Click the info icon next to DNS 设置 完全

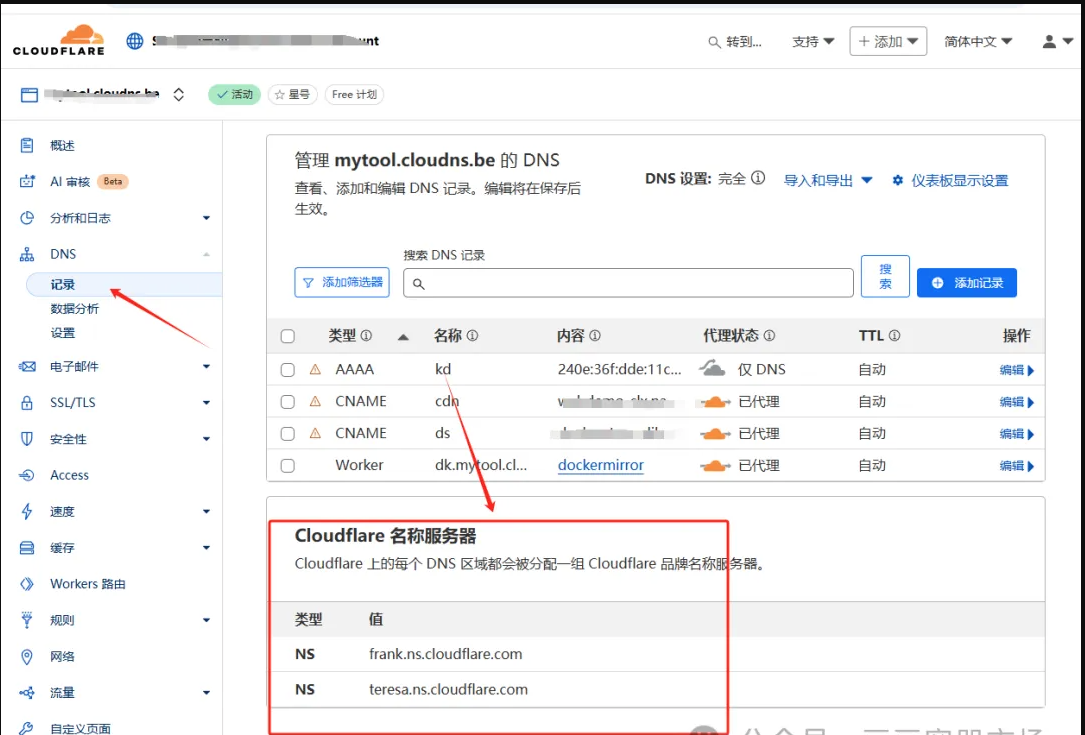[x=758, y=179]
